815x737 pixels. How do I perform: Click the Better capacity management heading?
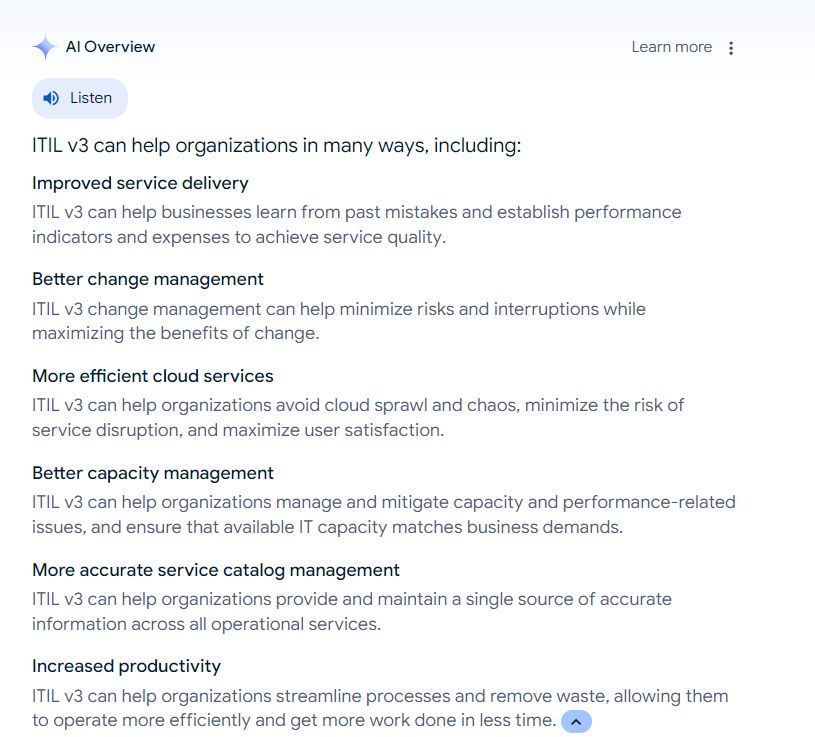(152, 473)
